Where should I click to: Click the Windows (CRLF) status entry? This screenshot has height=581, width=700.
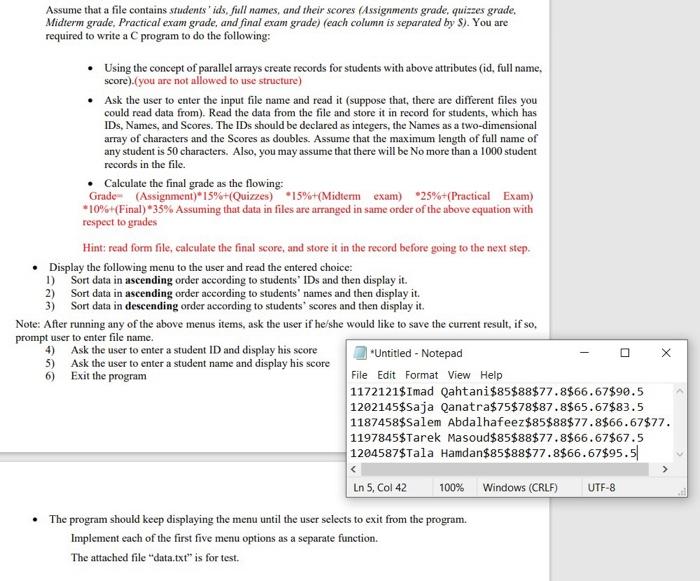point(520,487)
